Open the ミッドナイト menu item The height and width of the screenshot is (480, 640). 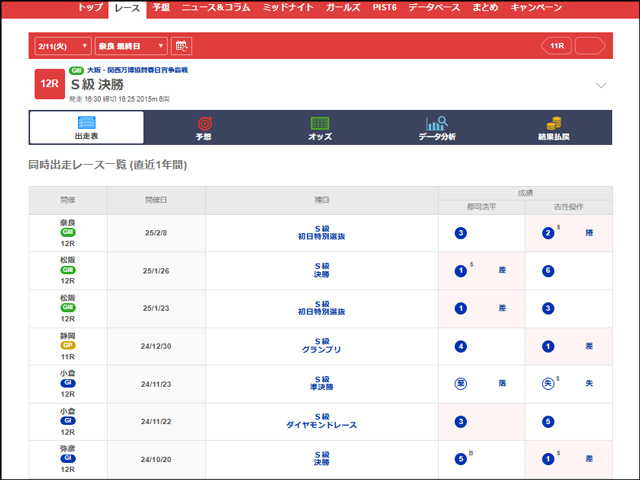click(289, 7)
